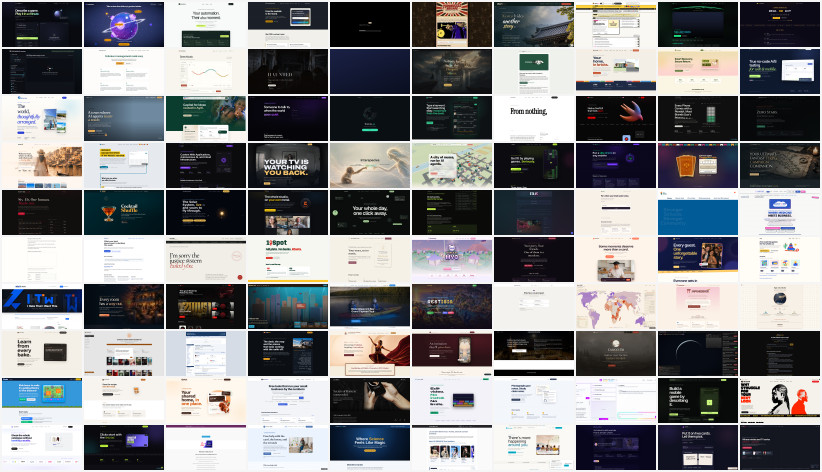This screenshot has height=472, width=822.
Task: Select the 'A city of moves' map thumbnail
Action: coord(452,166)
